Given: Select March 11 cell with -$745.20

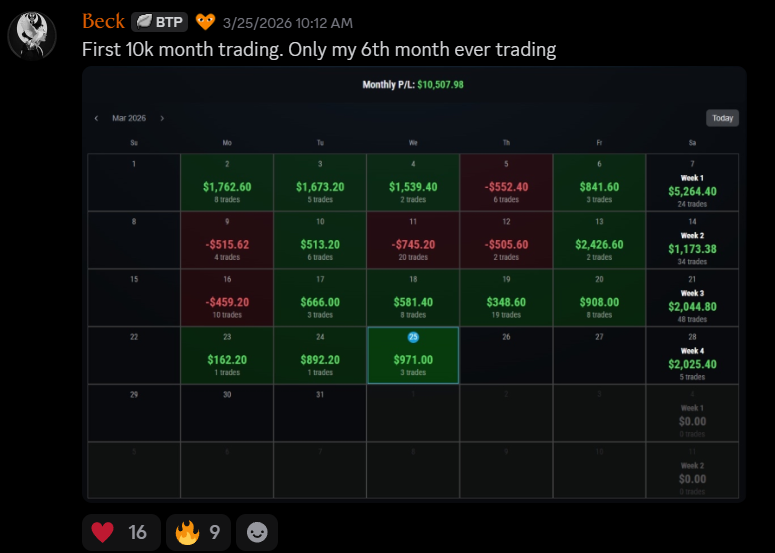Looking at the screenshot, I should click(x=413, y=240).
